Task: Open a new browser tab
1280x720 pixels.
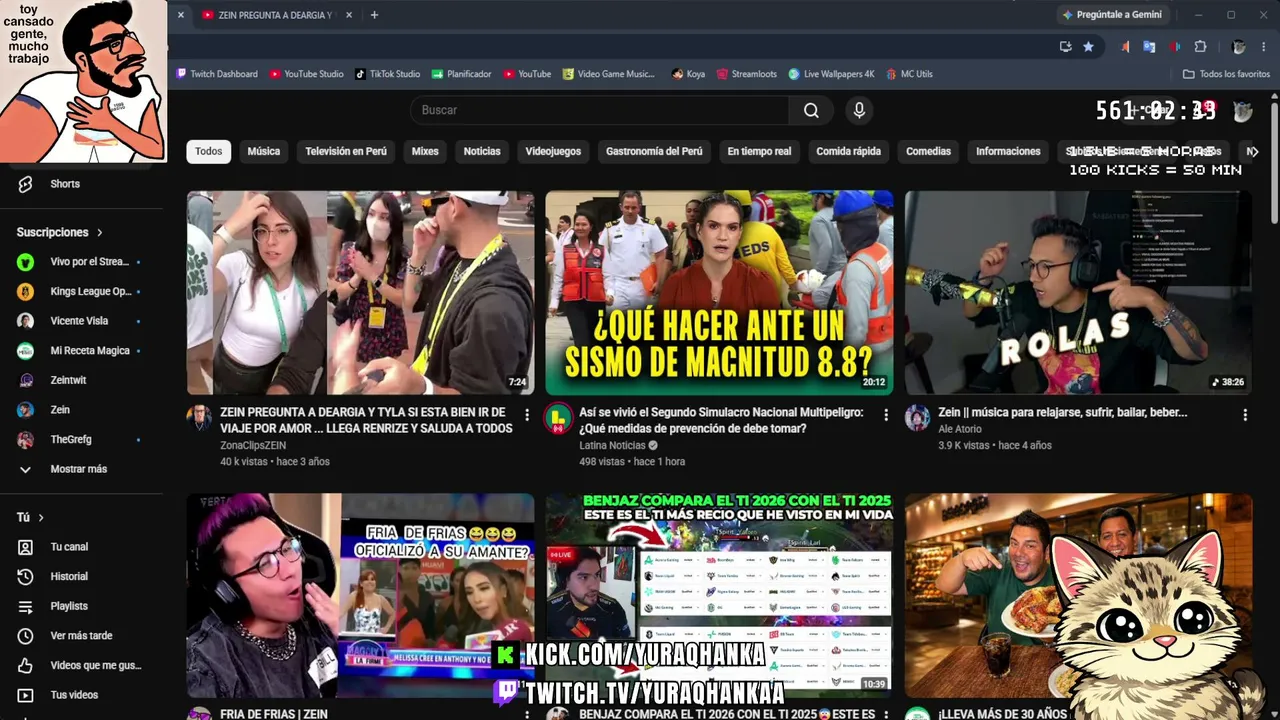Action: pyautogui.click(x=374, y=15)
